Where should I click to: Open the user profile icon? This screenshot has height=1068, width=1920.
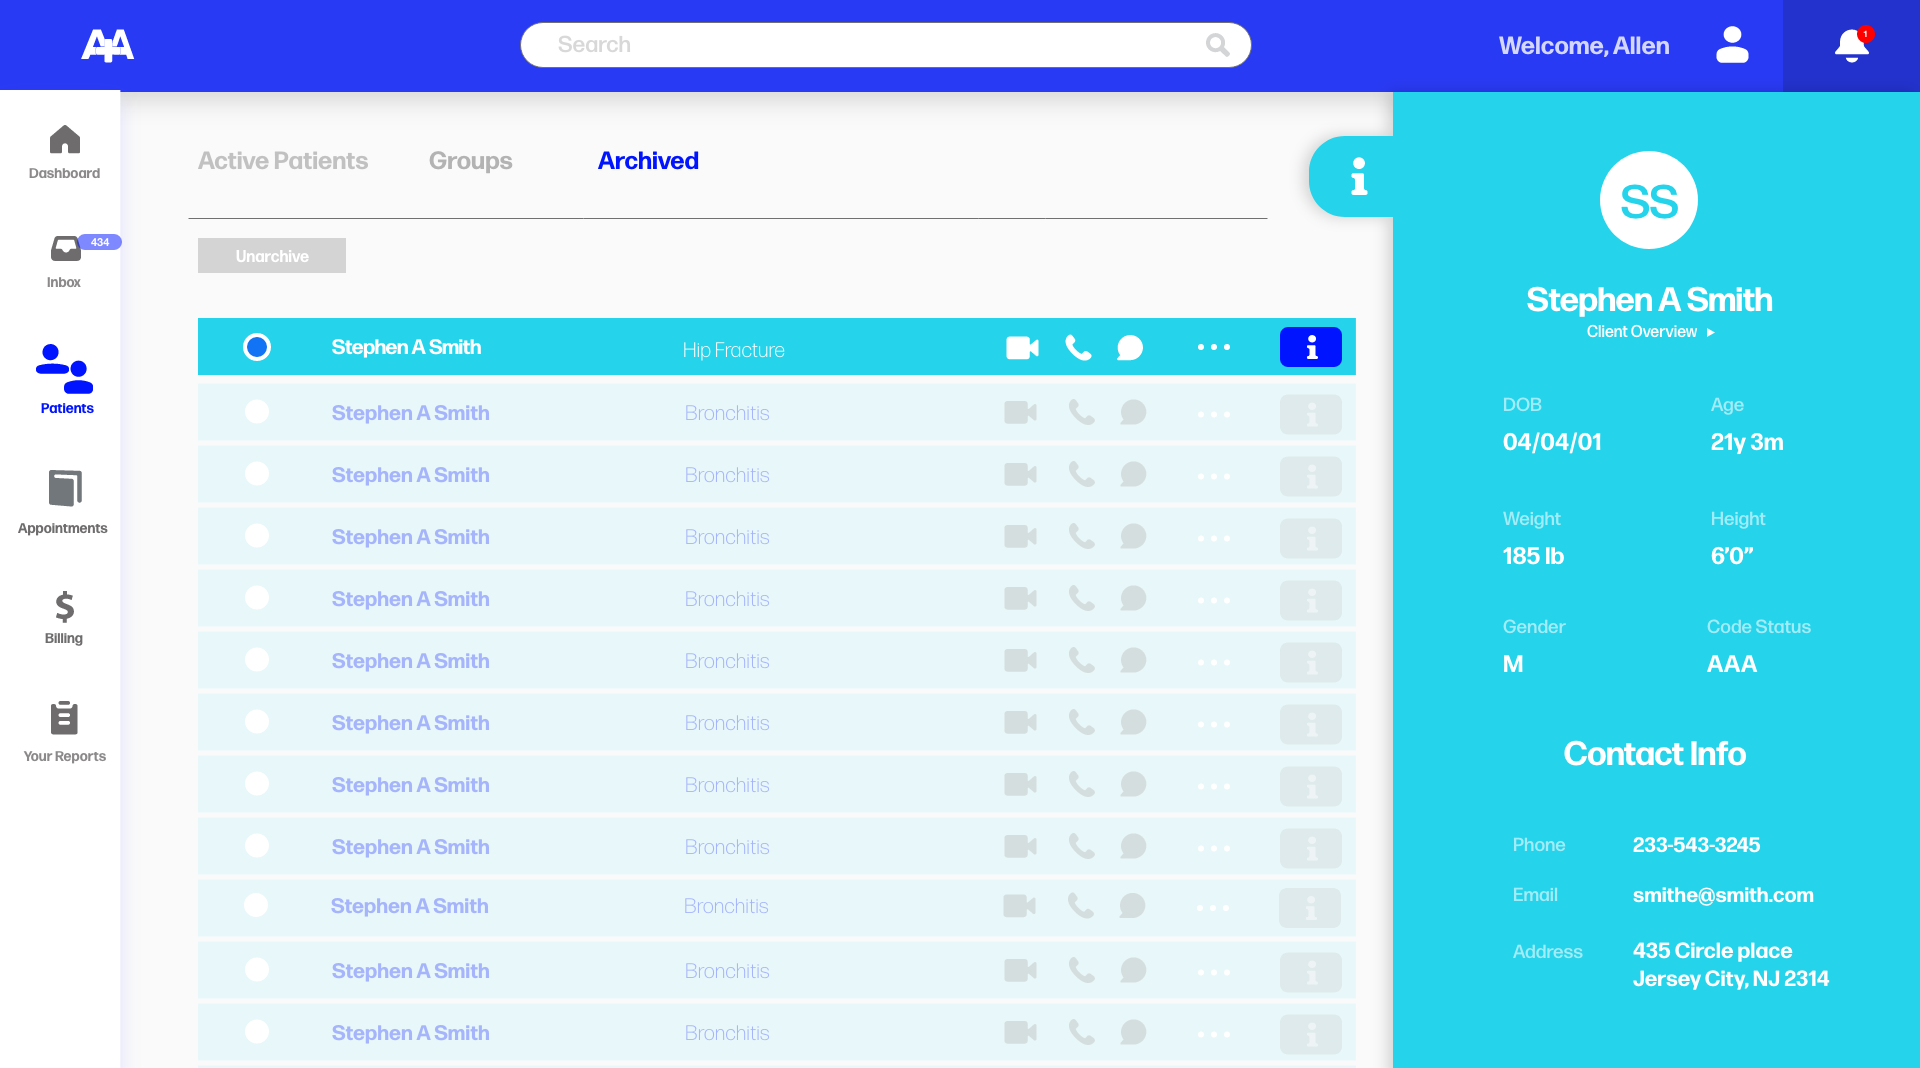[x=1732, y=45]
